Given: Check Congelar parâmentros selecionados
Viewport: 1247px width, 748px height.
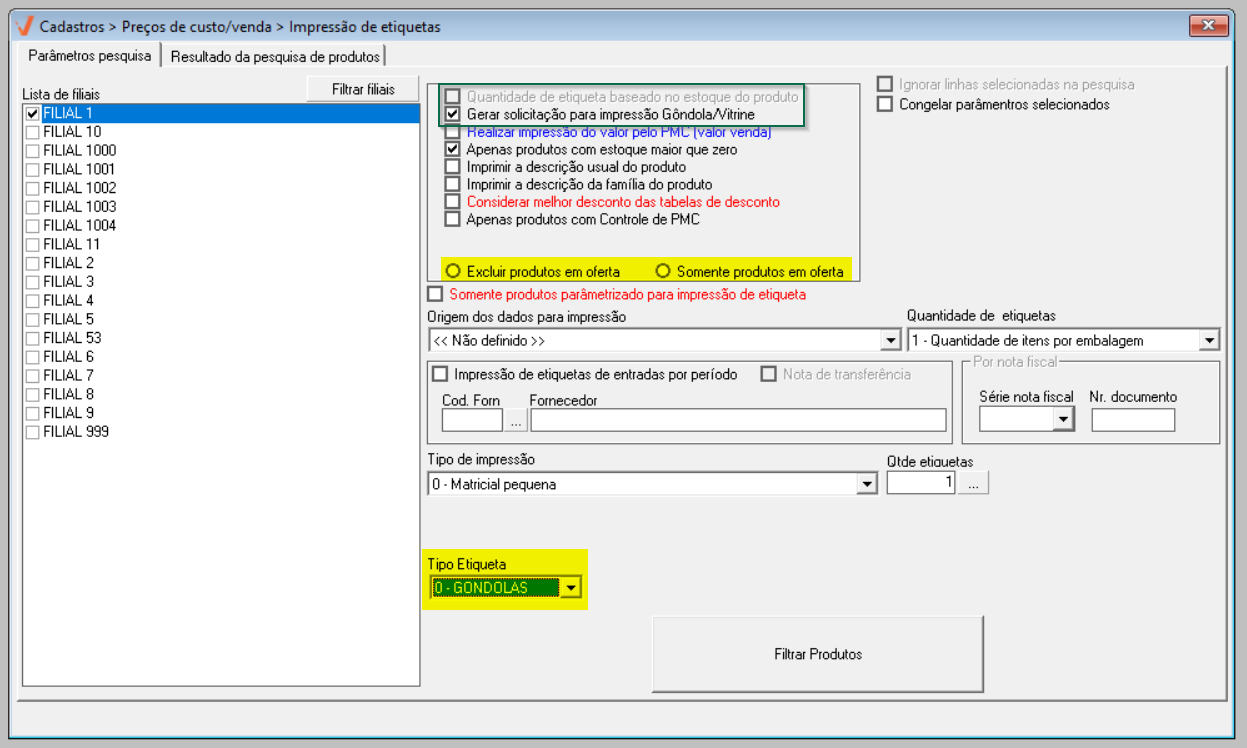Looking at the screenshot, I should (884, 104).
